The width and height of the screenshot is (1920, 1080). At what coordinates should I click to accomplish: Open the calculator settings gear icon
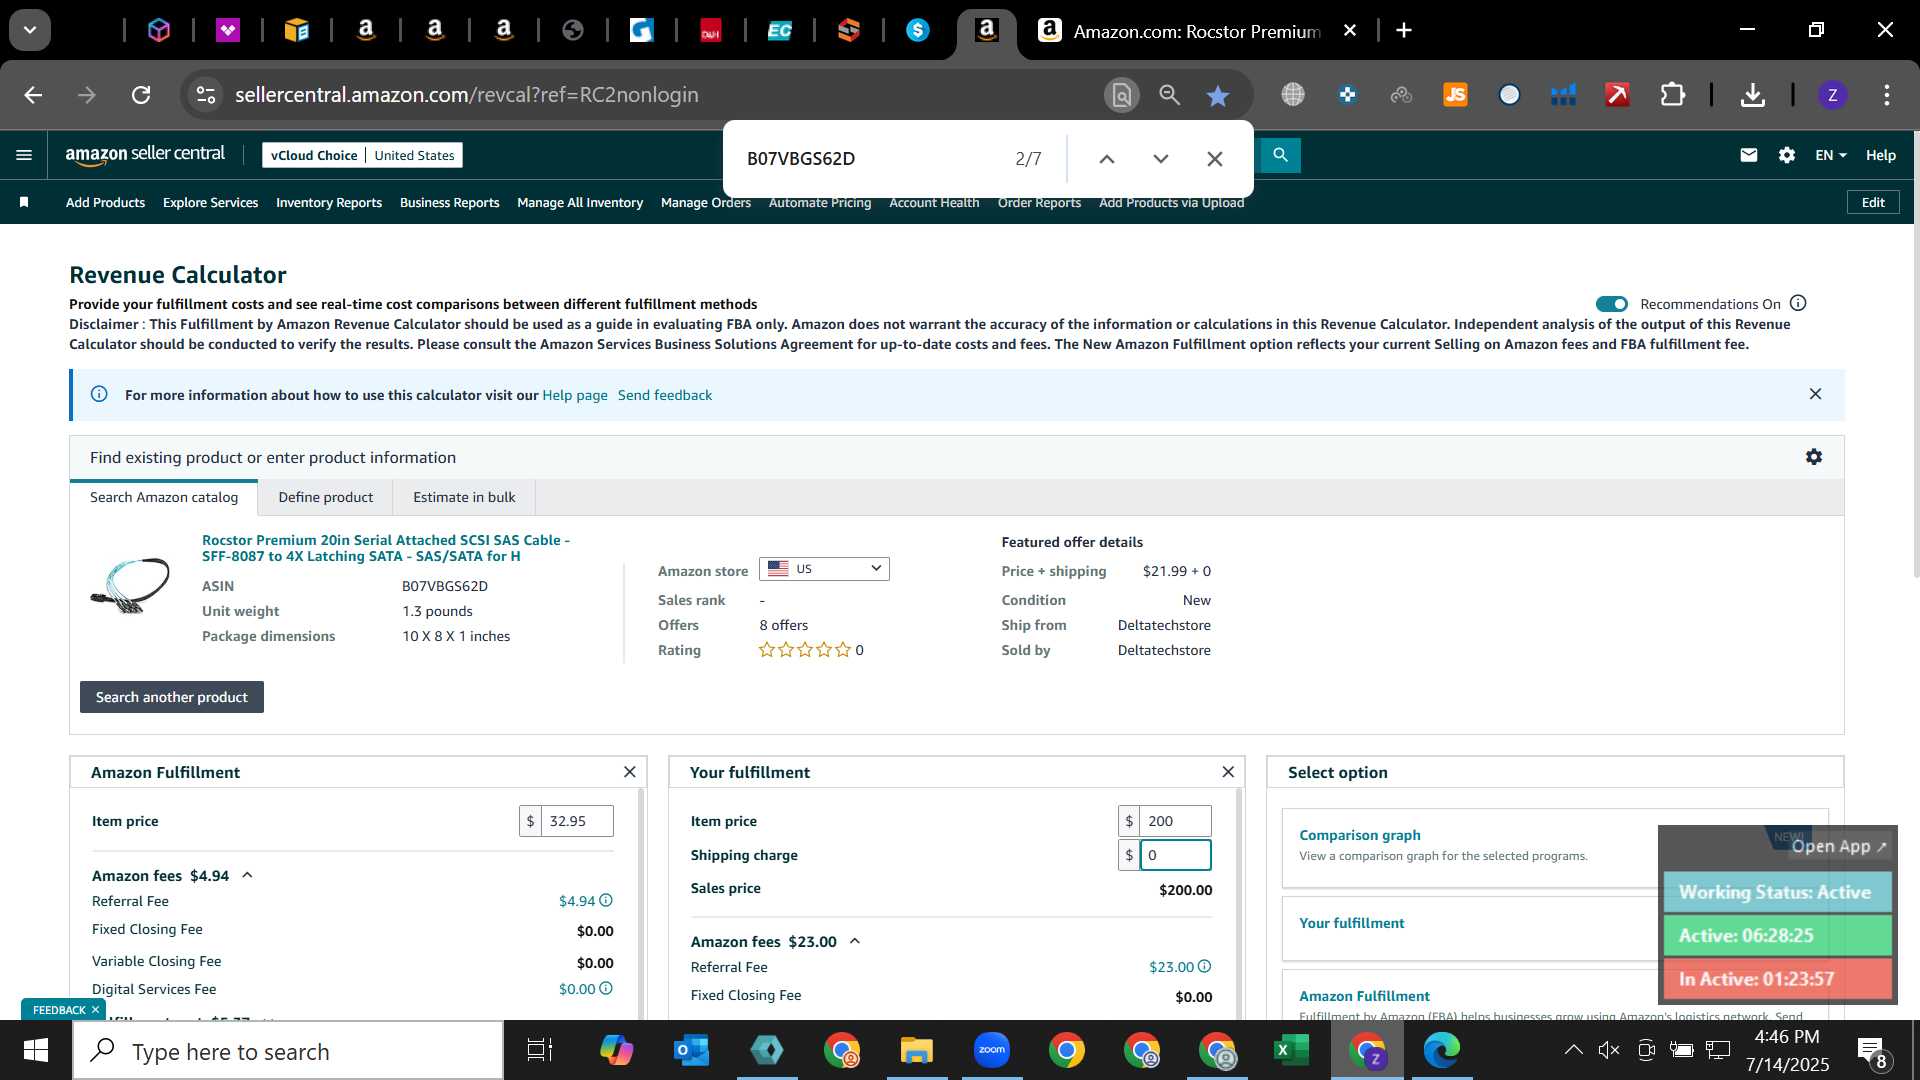pos(1814,457)
